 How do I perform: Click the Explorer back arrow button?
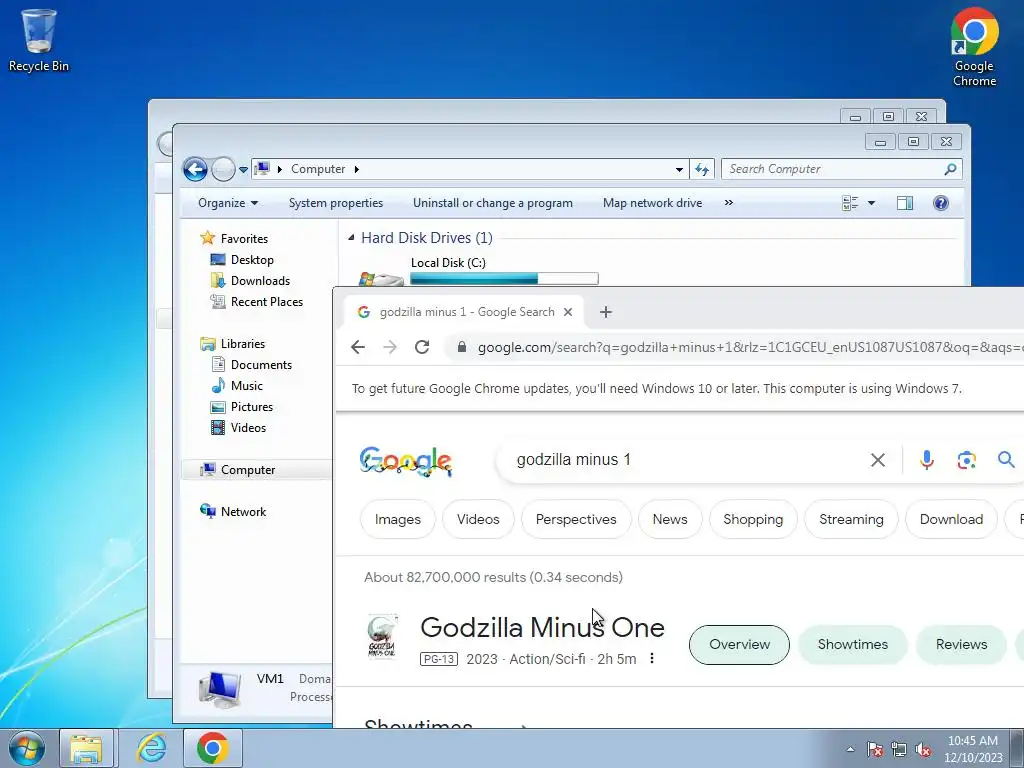pos(195,169)
